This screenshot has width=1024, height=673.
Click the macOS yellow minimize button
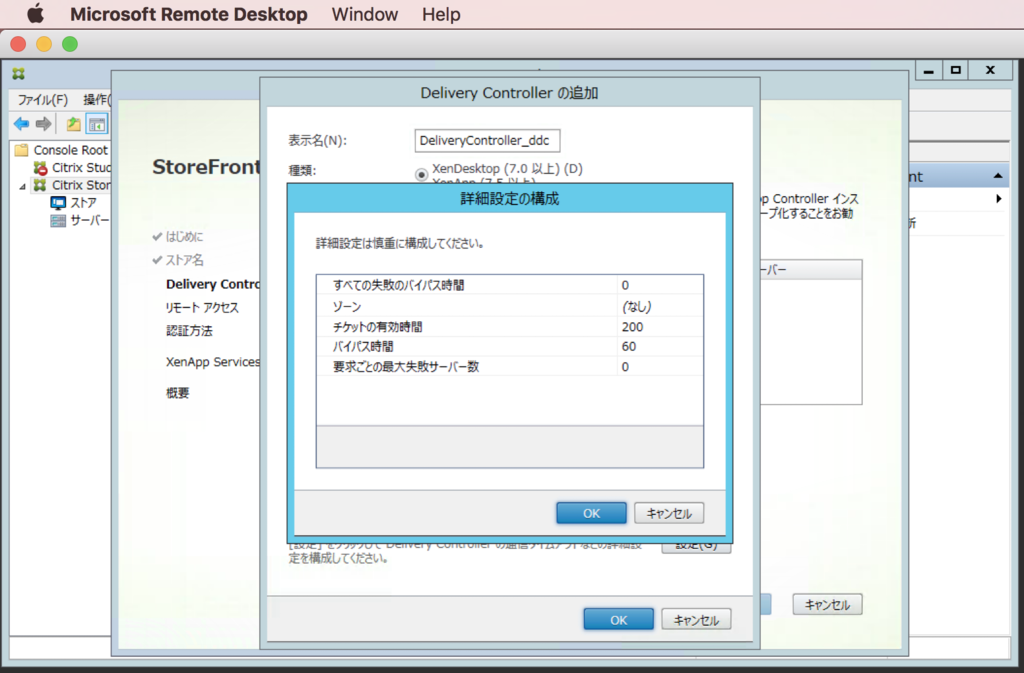coord(44,44)
